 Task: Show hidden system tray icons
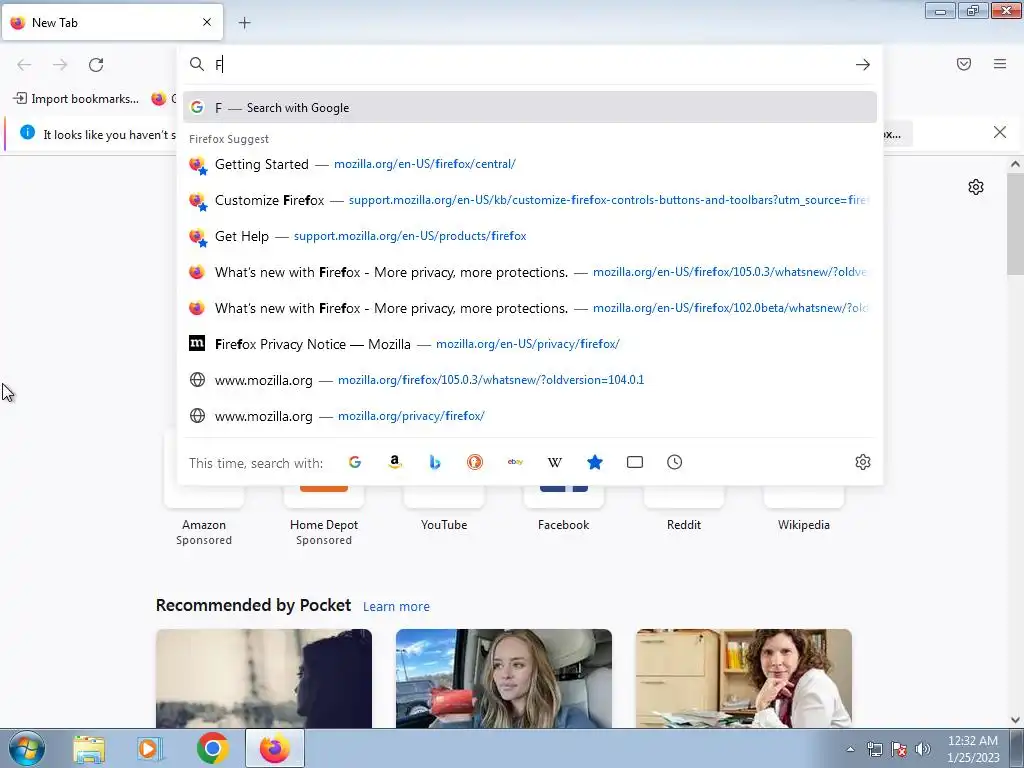850,750
